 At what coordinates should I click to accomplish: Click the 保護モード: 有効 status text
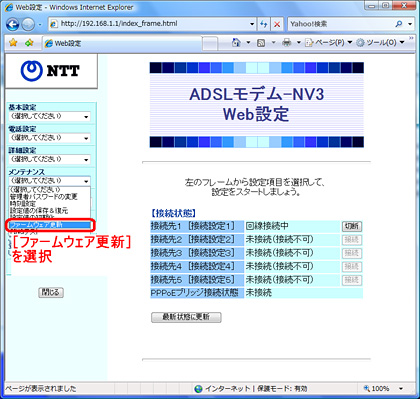[283, 389]
